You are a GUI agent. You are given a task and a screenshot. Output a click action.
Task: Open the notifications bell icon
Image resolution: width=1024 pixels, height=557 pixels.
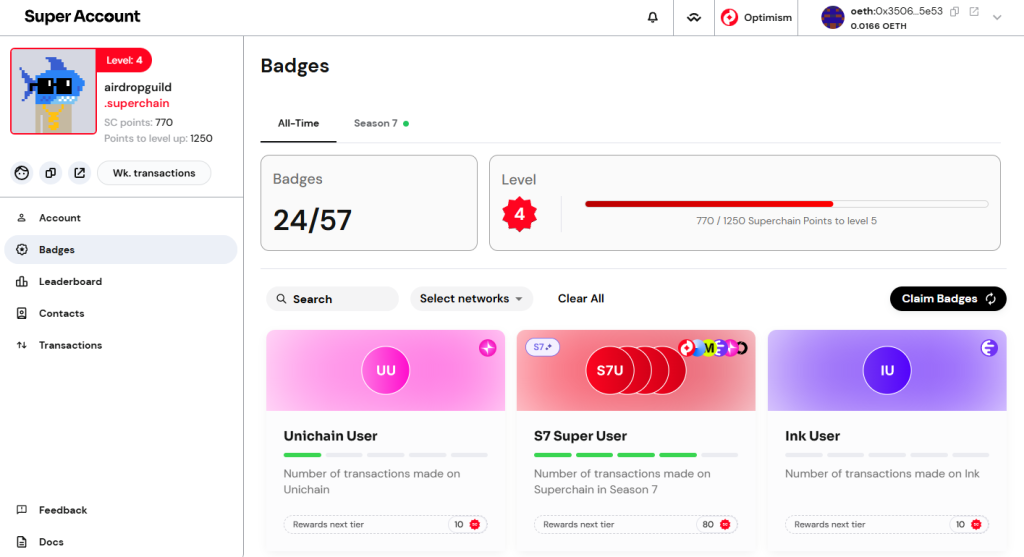tap(653, 17)
